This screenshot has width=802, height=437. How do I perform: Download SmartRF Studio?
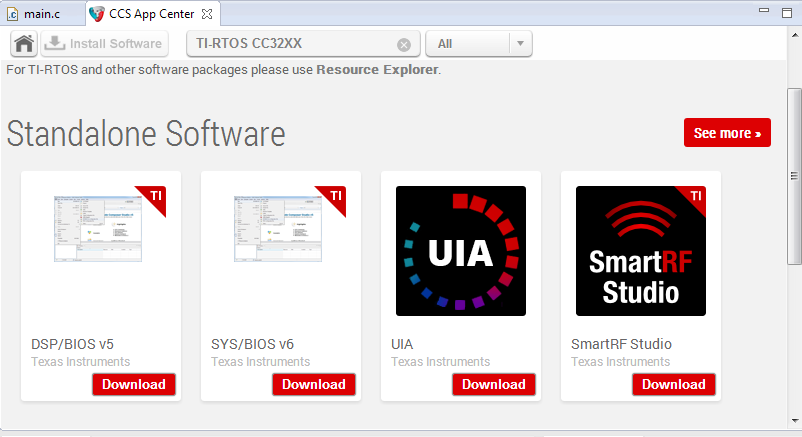674,384
